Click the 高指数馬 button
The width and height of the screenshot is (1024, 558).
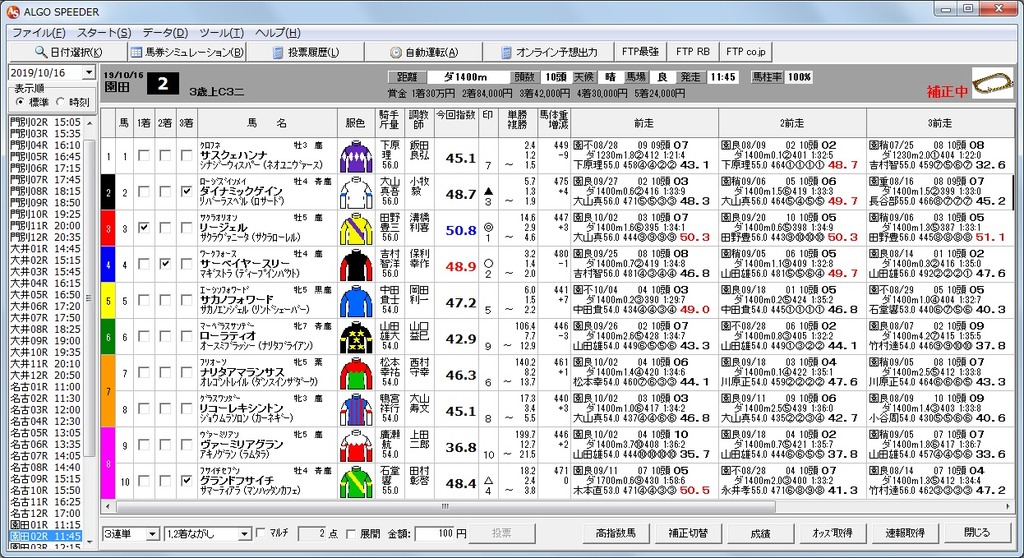(x=616, y=533)
